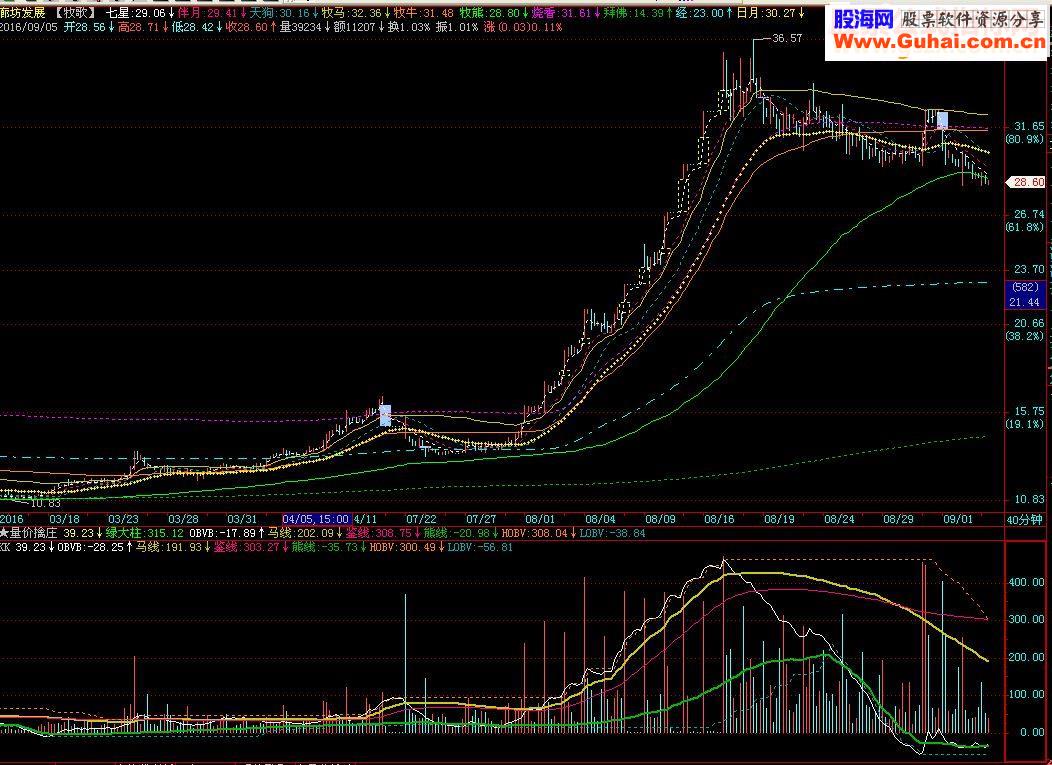This screenshot has height=765, width=1052.
Task: Select the HOBV:308.04 readout
Action: [x=534, y=533]
